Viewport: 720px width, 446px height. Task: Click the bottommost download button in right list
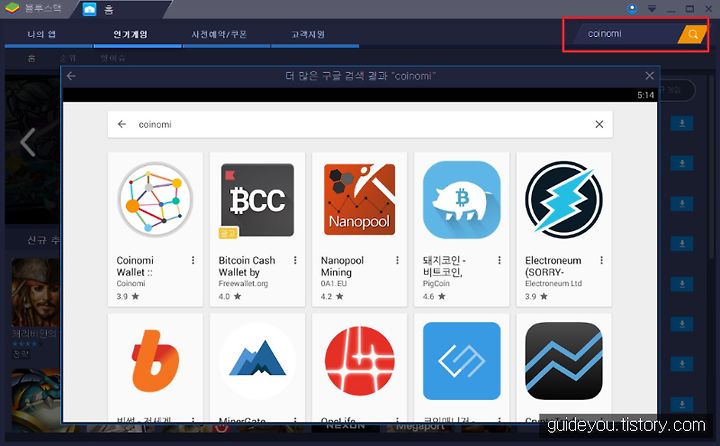[682, 404]
